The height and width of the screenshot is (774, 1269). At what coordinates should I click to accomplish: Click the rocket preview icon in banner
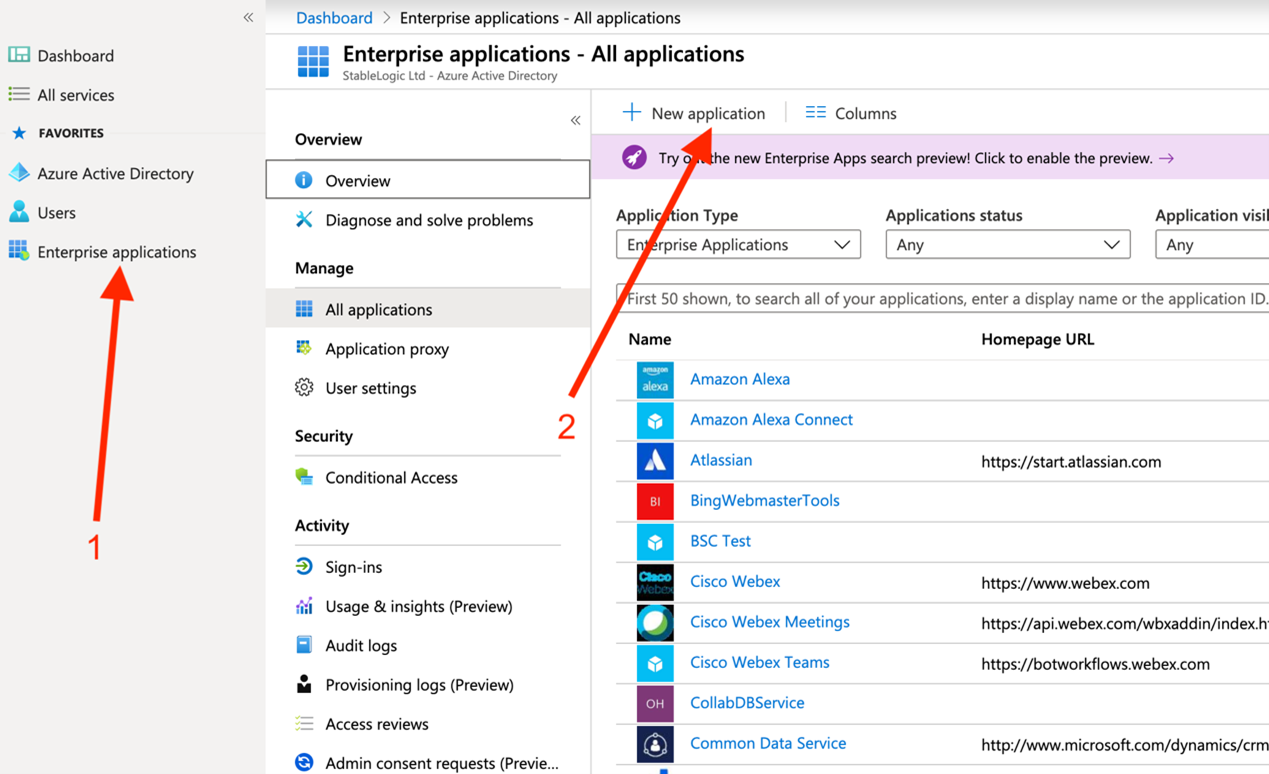pos(634,158)
